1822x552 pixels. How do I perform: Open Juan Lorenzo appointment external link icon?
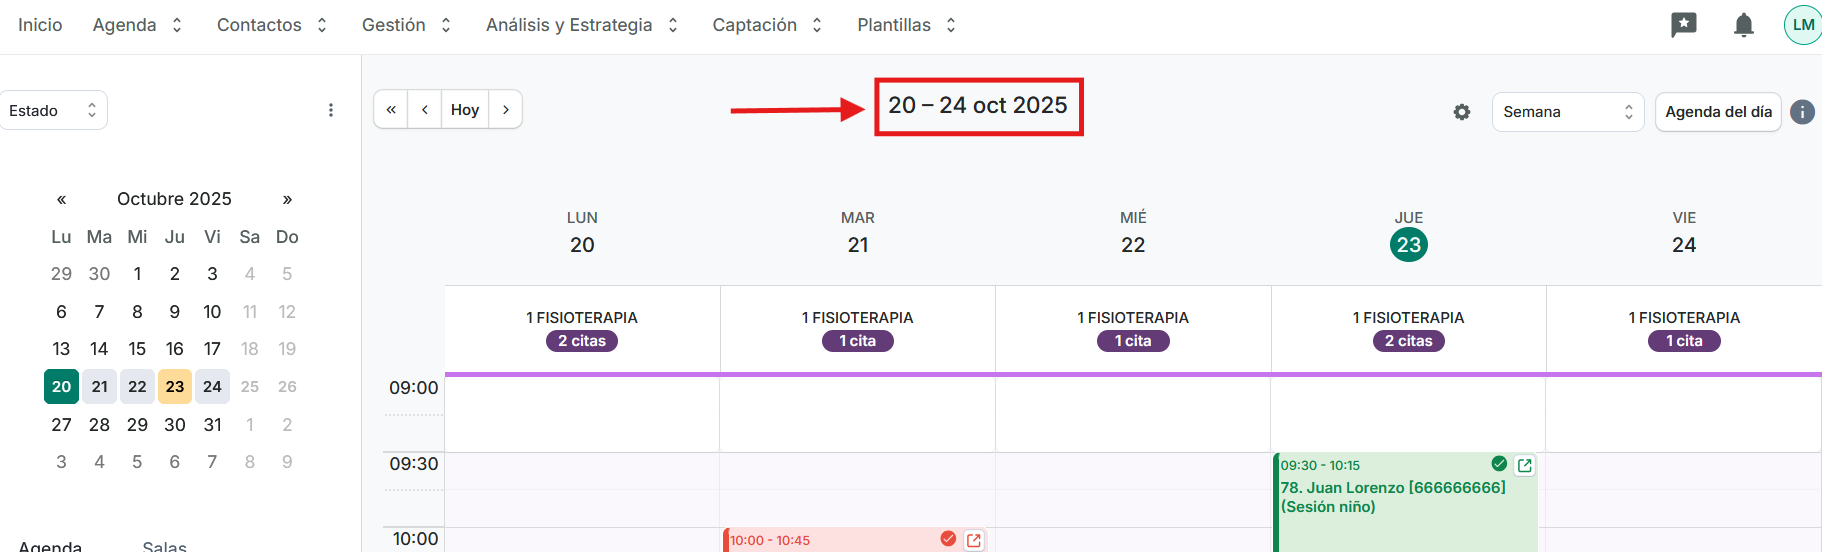1525,465
